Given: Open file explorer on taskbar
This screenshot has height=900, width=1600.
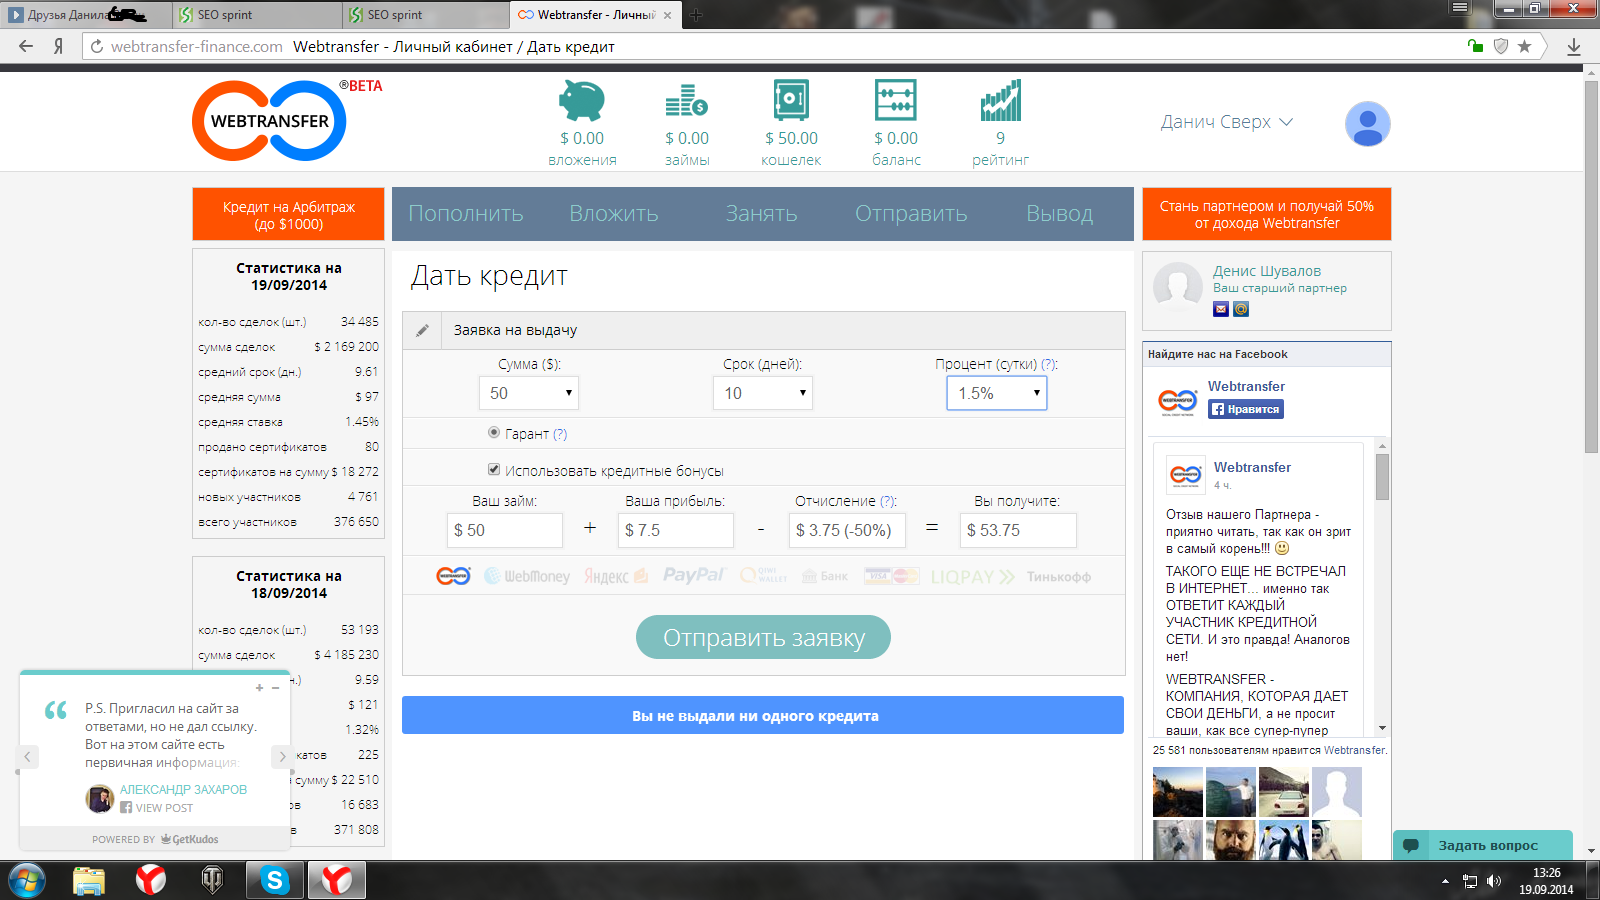Looking at the screenshot, I should coord(89,880).
